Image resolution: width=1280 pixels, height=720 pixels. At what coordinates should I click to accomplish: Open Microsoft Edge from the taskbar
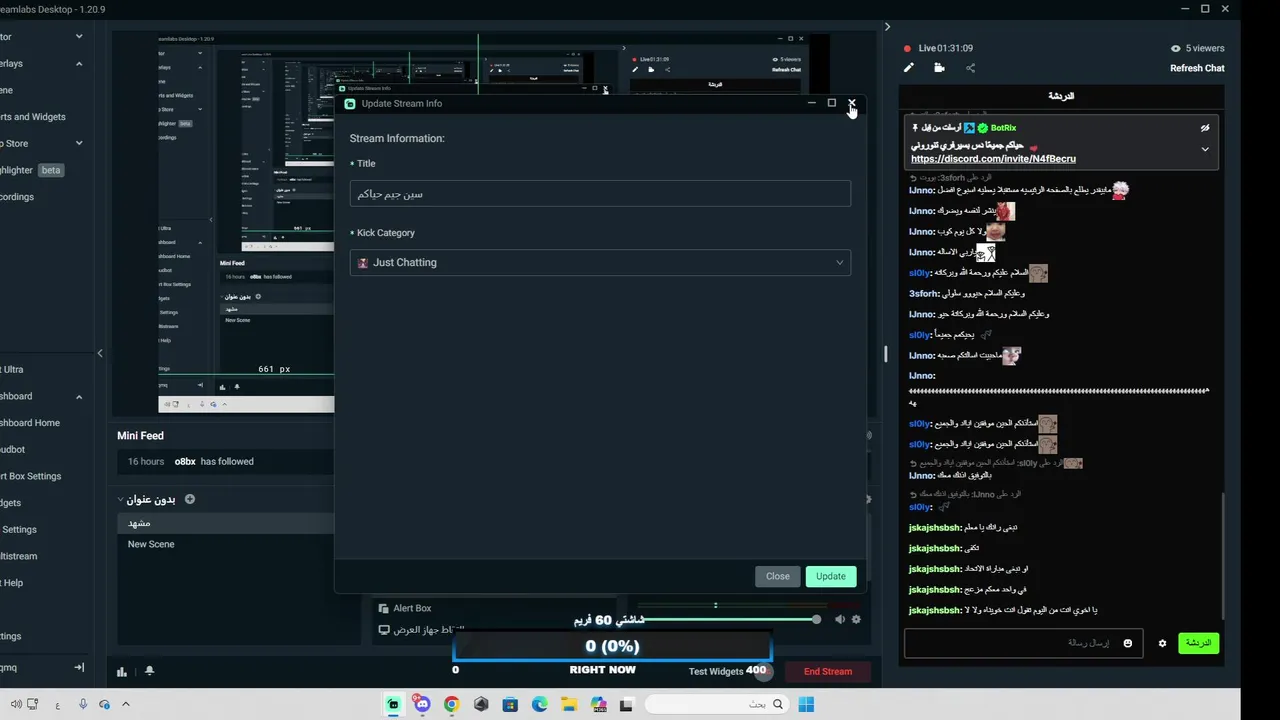click(x=540, y=704)
